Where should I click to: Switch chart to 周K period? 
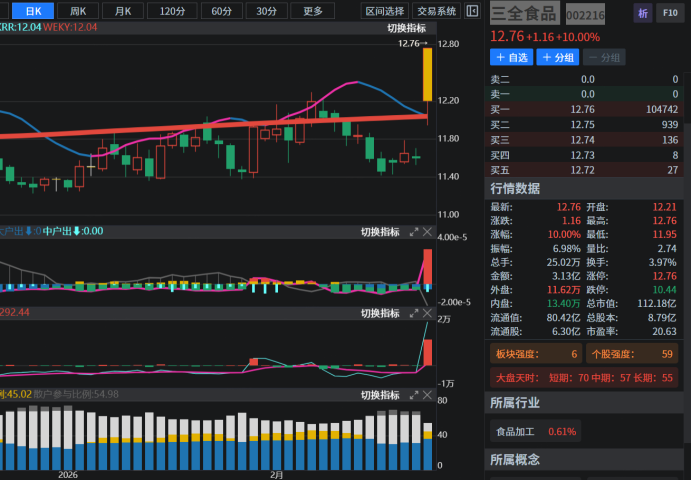coord(78,11)
